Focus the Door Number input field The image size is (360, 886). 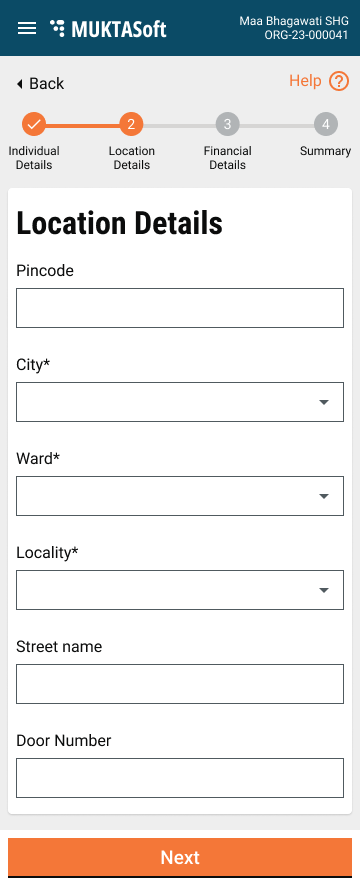pyautogui.click(x=180, y=778)
